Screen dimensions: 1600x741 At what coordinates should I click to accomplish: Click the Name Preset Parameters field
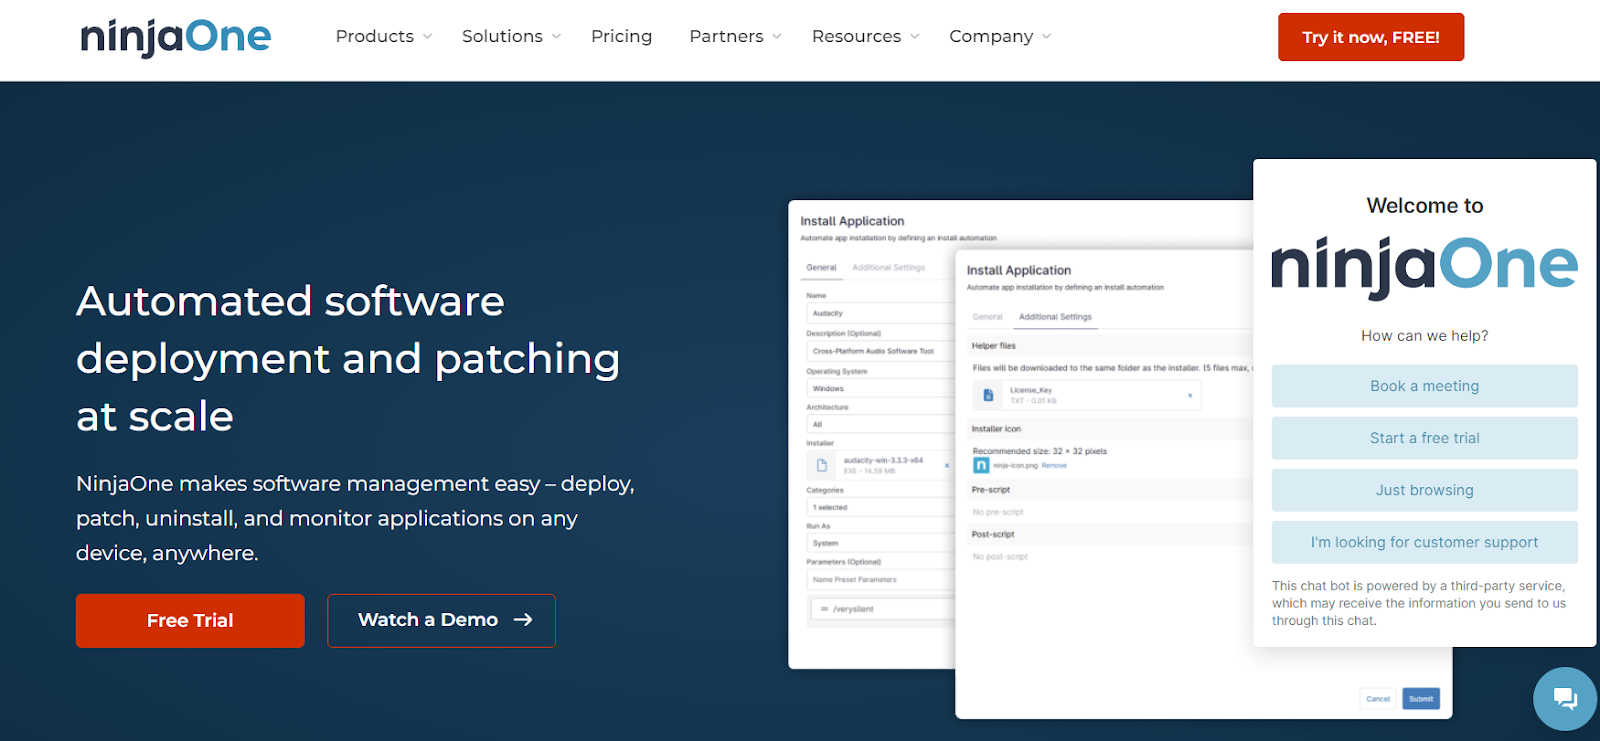pyautogui.click(x=881, y=580)
